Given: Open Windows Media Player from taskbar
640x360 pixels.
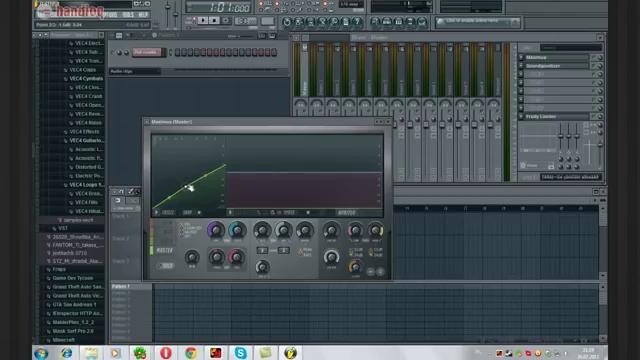Looking at the screenshot, I should (x=116, y=353).
